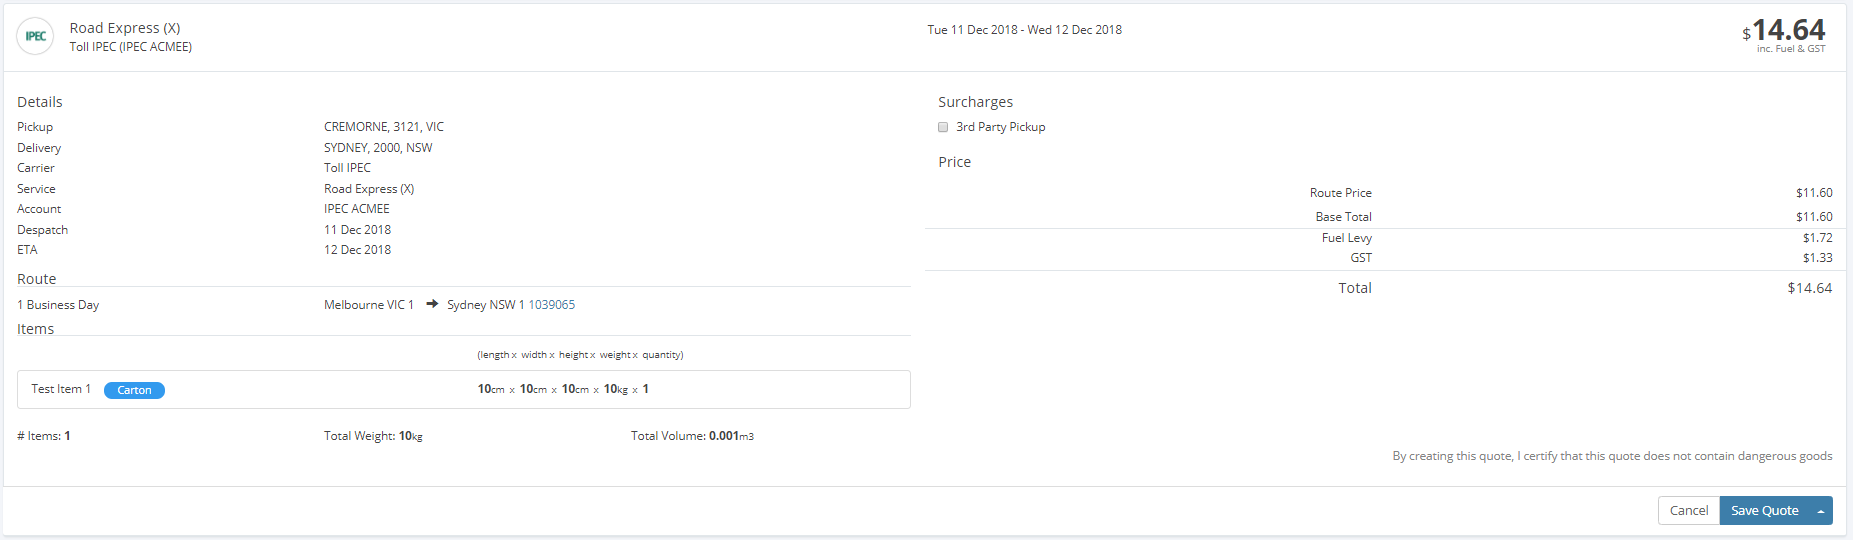Select the Test Item 1 row

pyautogui.click(x=464, y=390)
